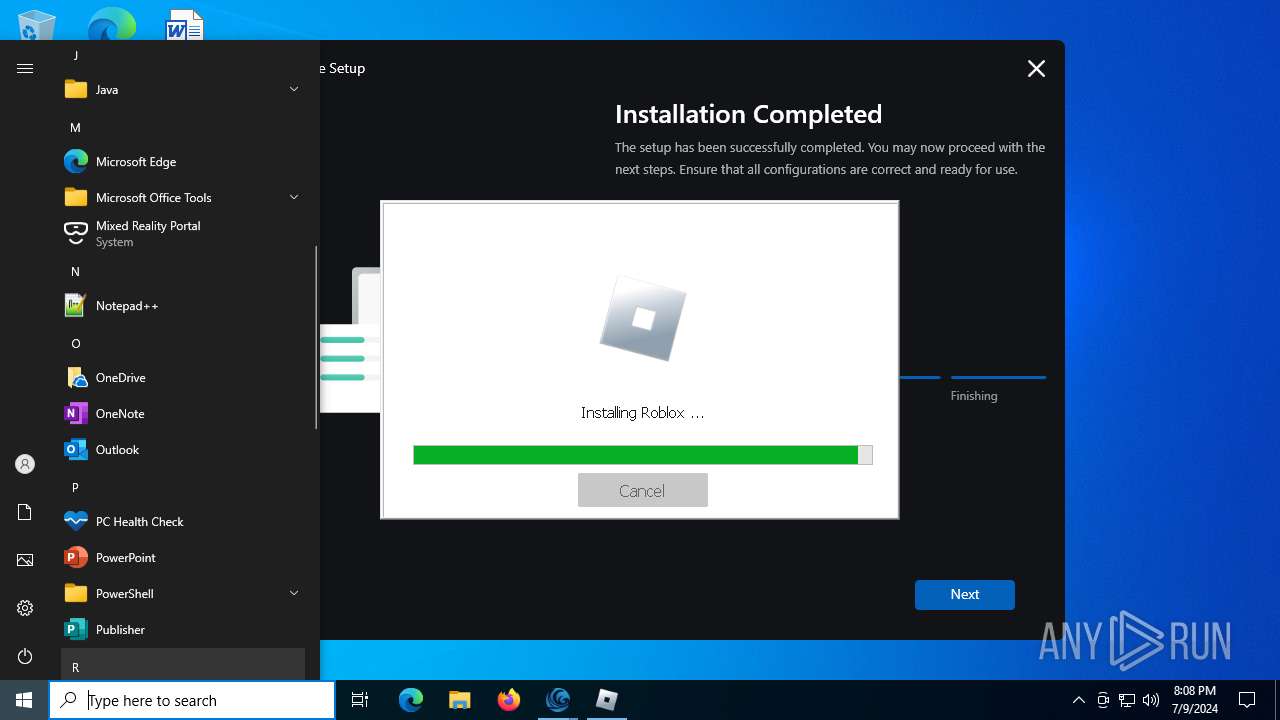Launch Publisher from the Start menu
The image size is (1280, 720).
[183, 629]
